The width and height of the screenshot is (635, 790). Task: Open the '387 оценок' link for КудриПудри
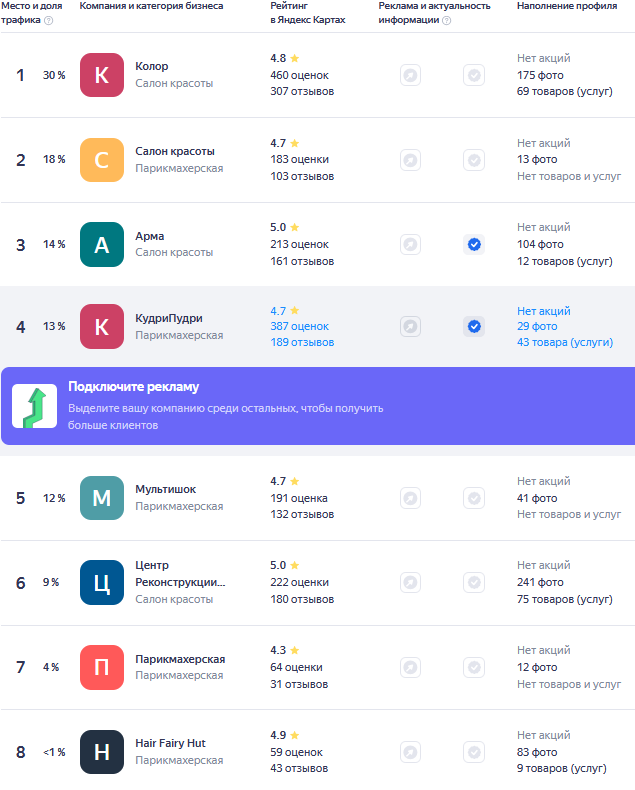pos(299,326)
